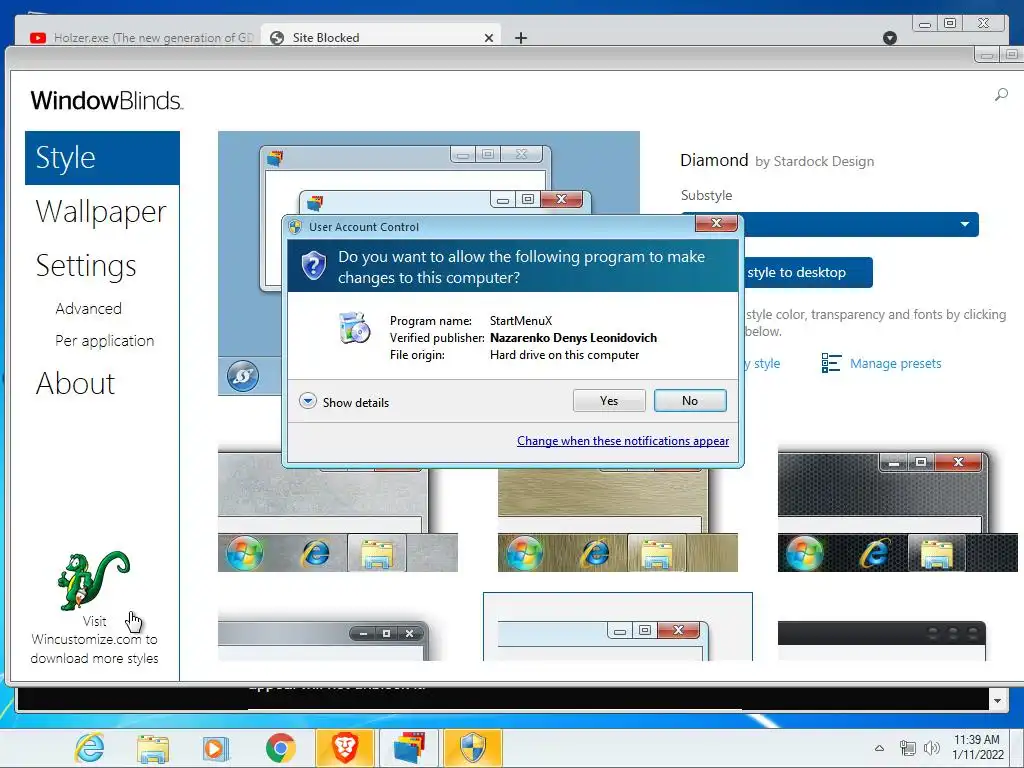Open the Settings section in WindowBlinds
This screenshot has height=768, width=1024.
click(86, 265)
